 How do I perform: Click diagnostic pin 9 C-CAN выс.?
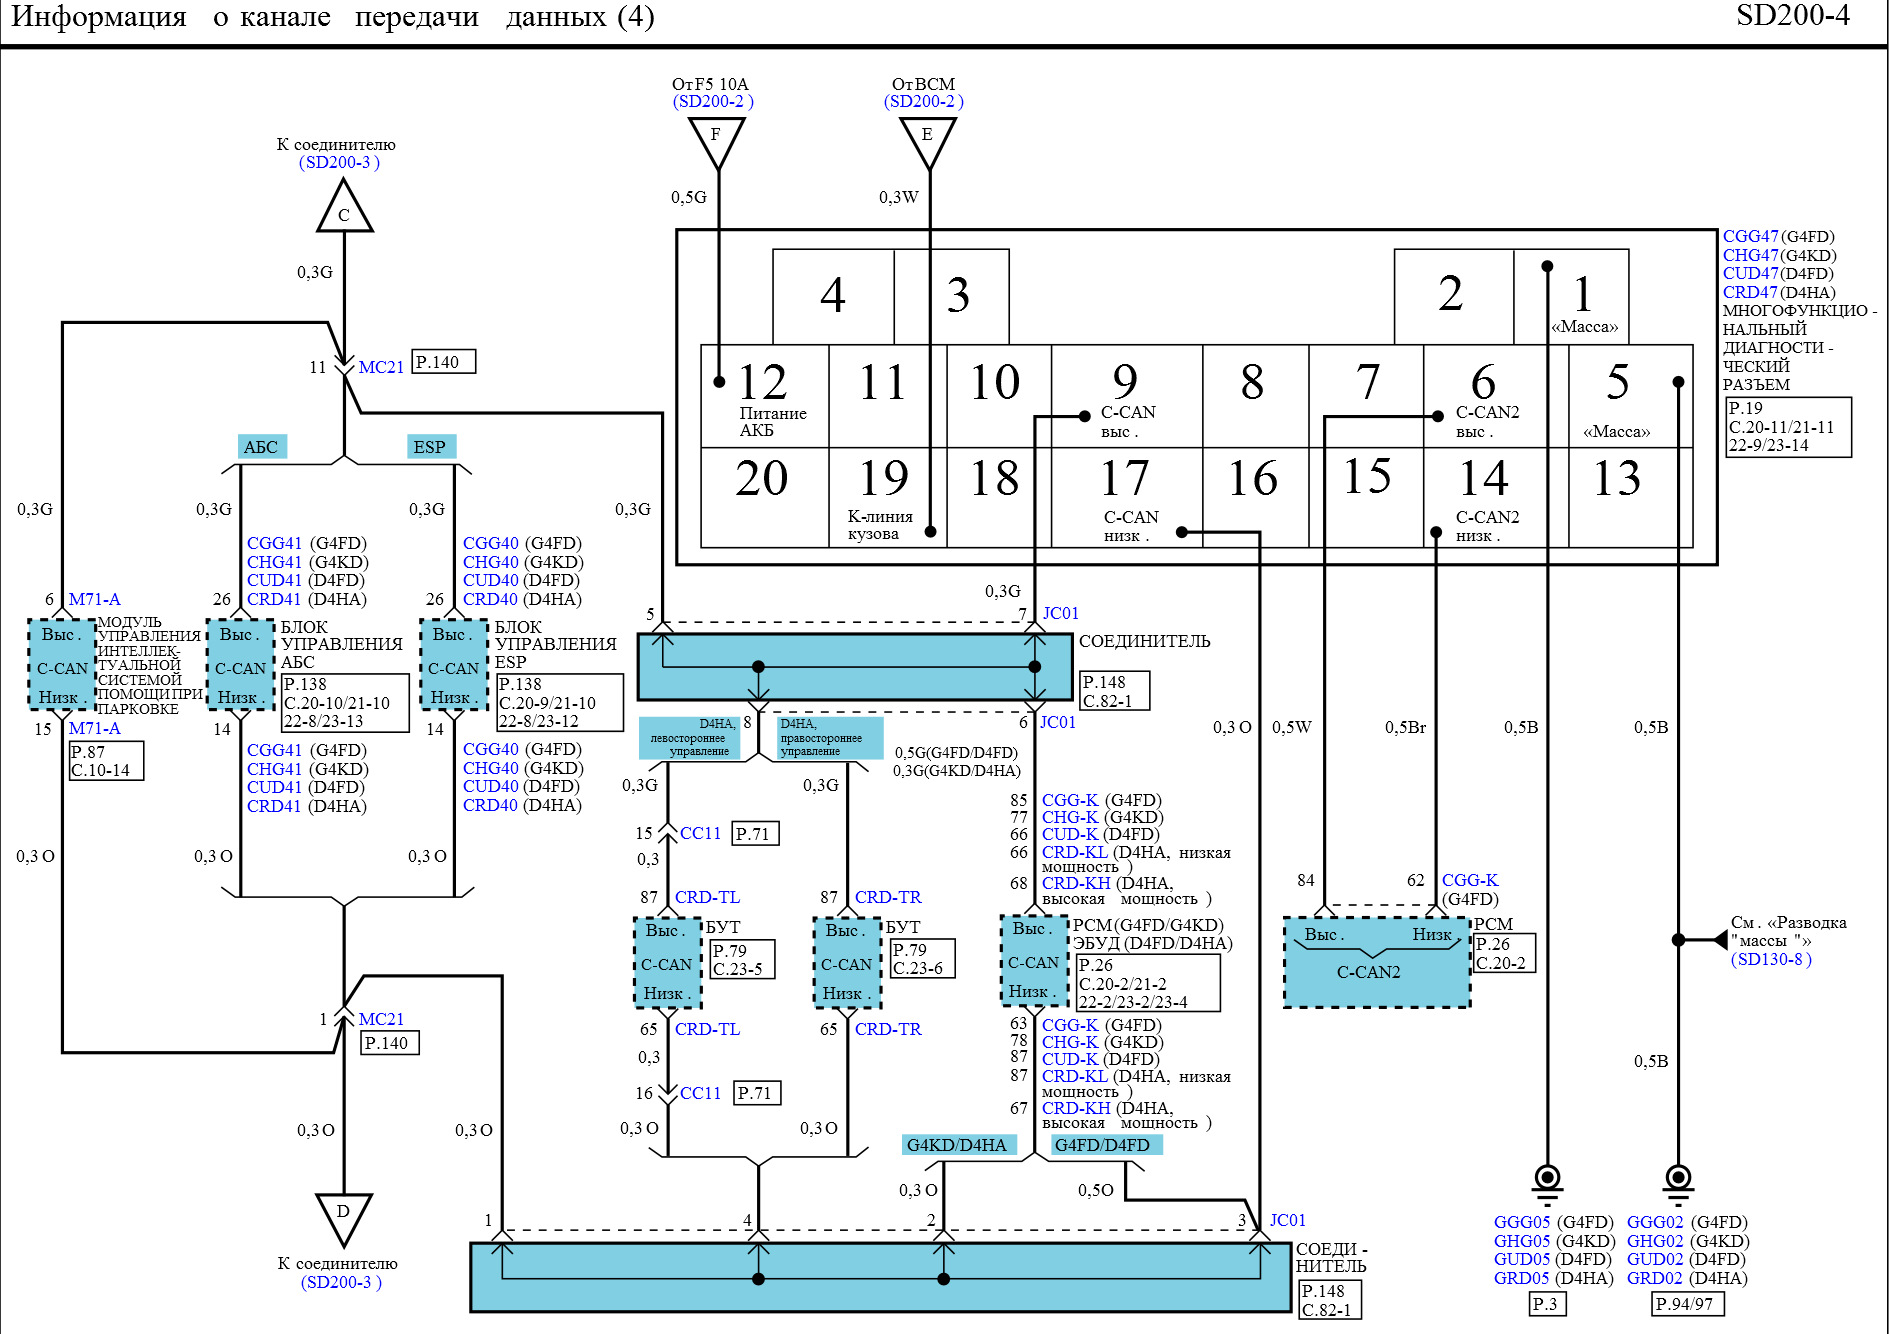[x=1126, y=397]
